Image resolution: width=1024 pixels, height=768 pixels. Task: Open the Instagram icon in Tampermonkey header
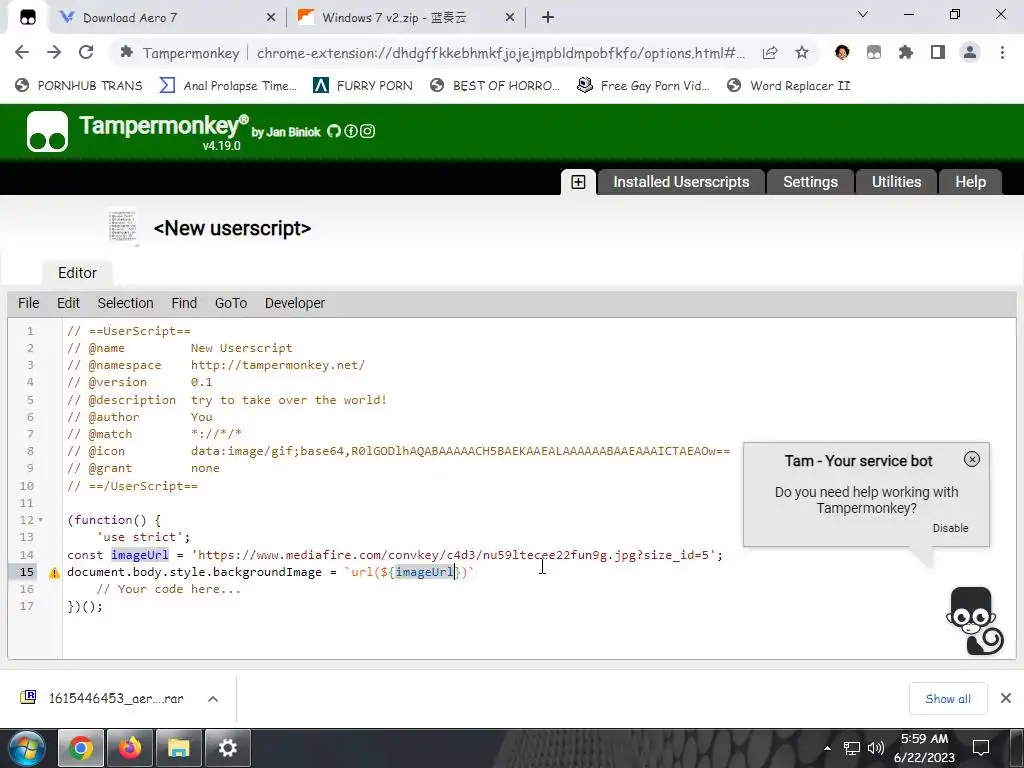coord(368,131)
